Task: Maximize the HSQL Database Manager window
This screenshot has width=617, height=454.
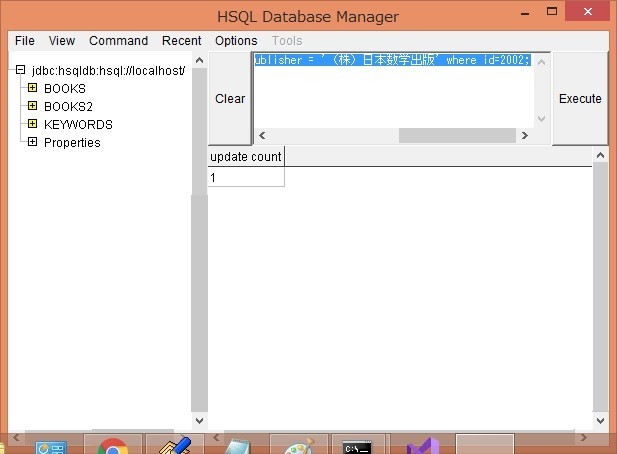Action: 552,12
